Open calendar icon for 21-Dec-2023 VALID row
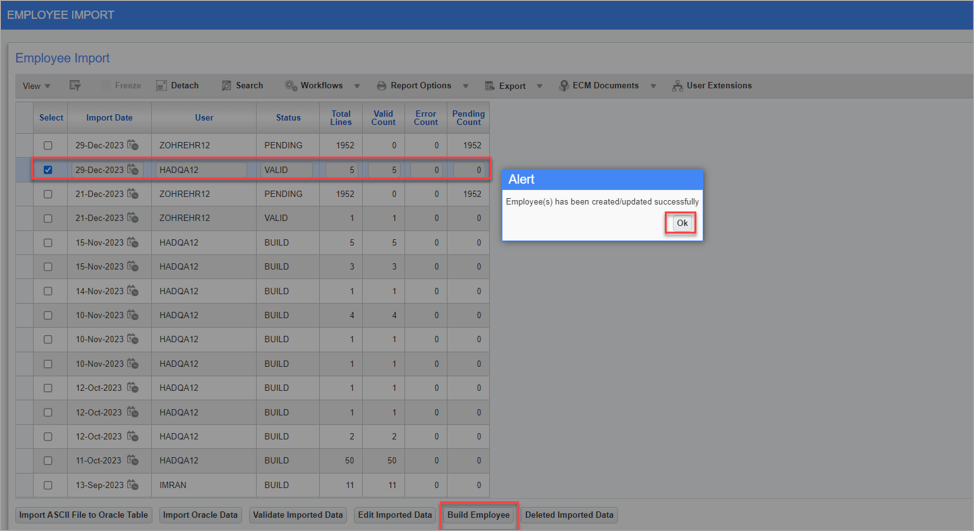Viewport: 974px width, 531px height. (x=133, y=218)
